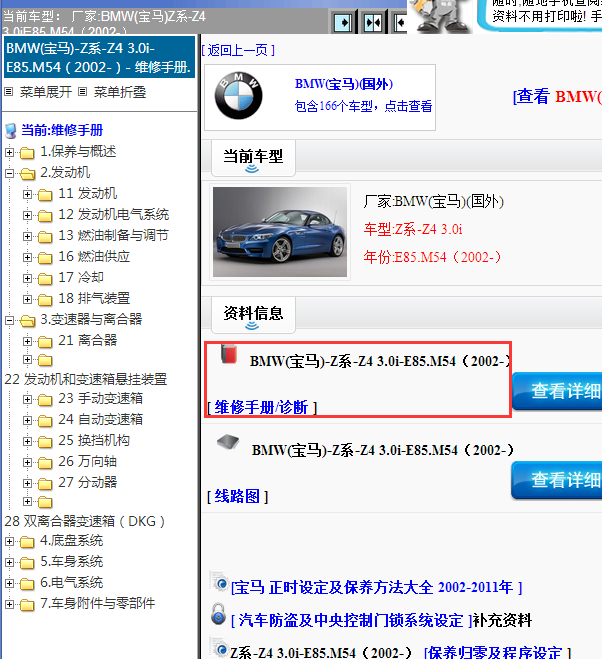The width and height of the screenshot is (602, 659).
Task: Open 22 发动机和变速箱悬挂装置 tree item
Action: tap(86, 379)
